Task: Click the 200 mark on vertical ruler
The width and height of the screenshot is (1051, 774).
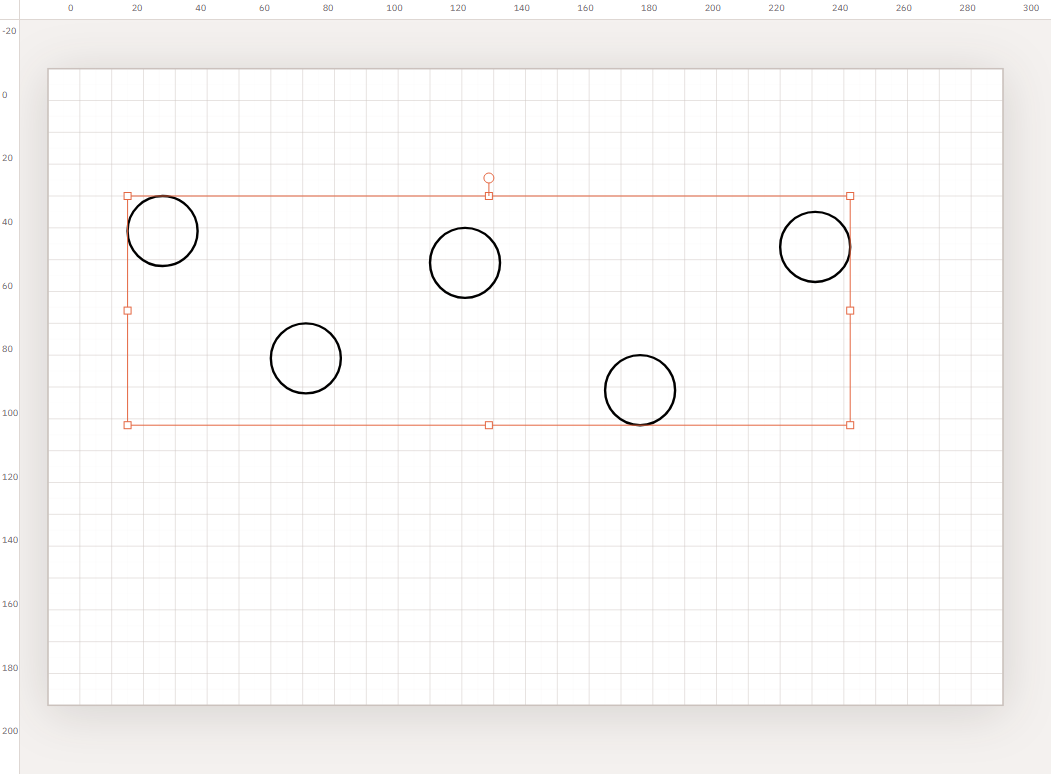Action: pos(10,731)
